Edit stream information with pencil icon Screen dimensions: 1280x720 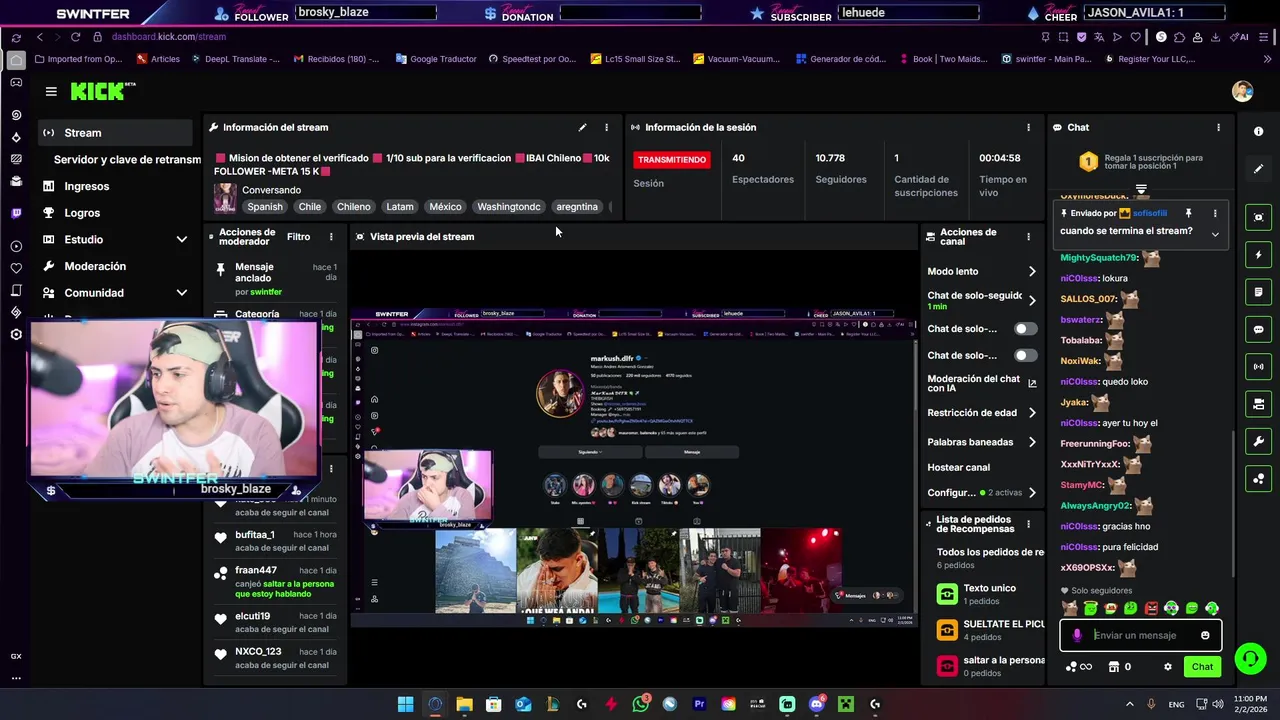pos(582,127)
